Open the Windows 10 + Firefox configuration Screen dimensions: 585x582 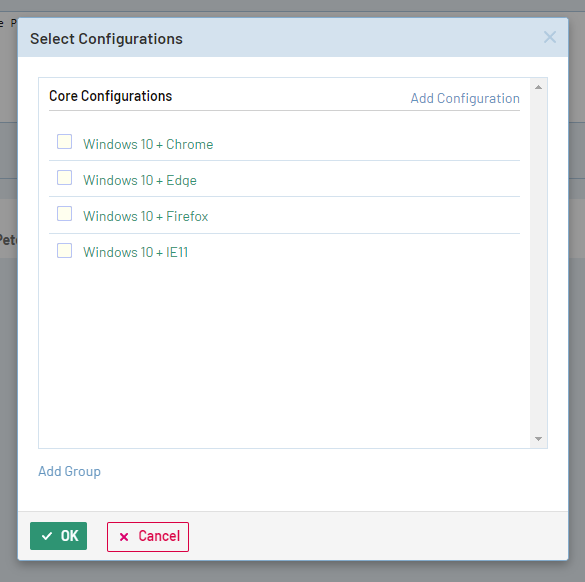click(146, 216)
